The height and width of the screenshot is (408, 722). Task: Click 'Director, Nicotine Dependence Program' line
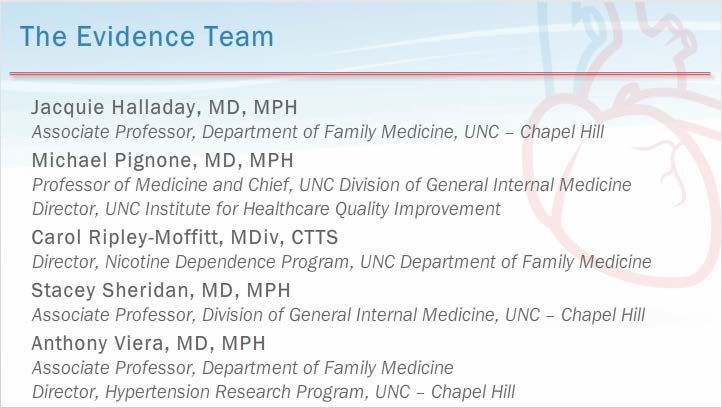click(x=342, y=262)
